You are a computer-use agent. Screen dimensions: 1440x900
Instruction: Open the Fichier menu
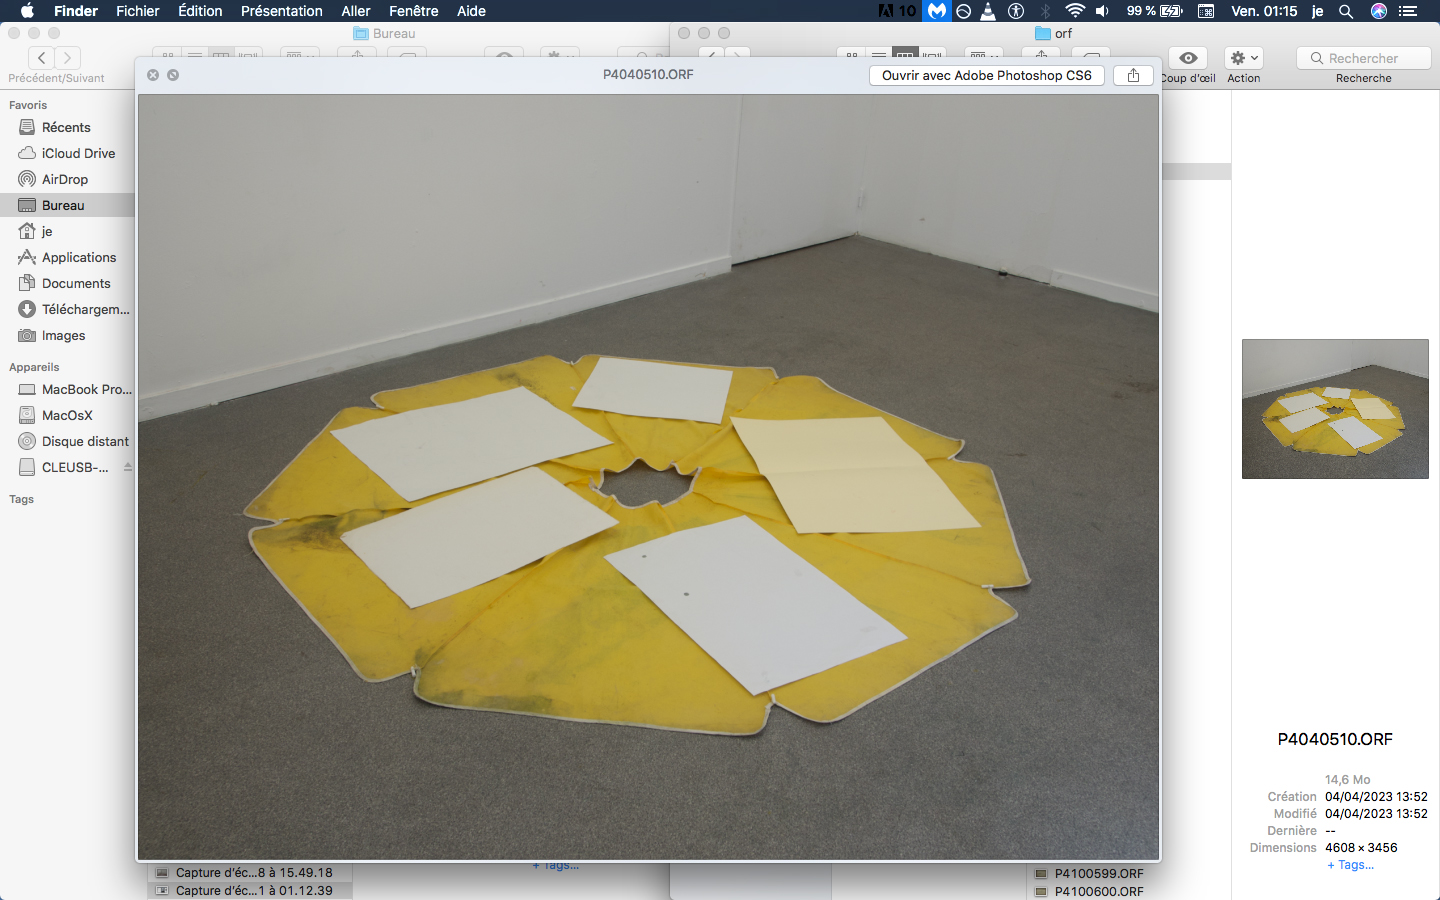(x=137, y=11)
